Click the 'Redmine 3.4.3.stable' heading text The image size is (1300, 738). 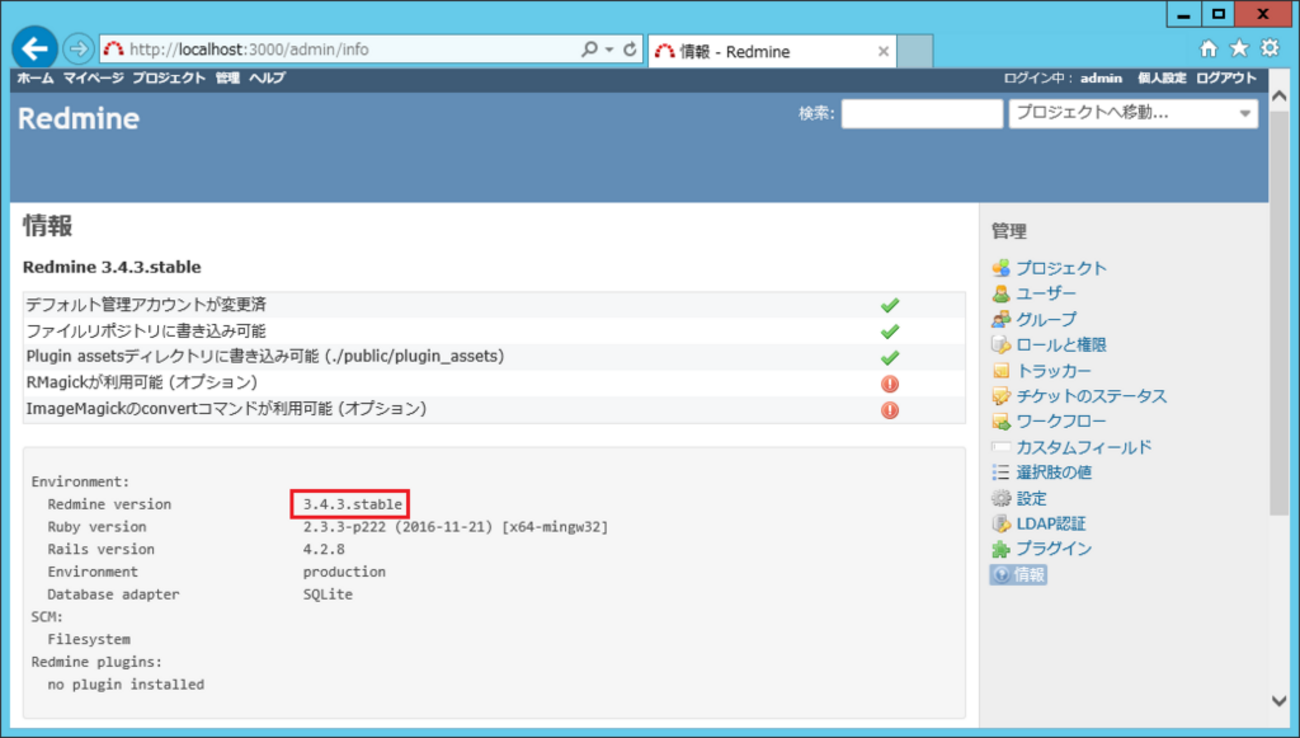pos(111,267)
